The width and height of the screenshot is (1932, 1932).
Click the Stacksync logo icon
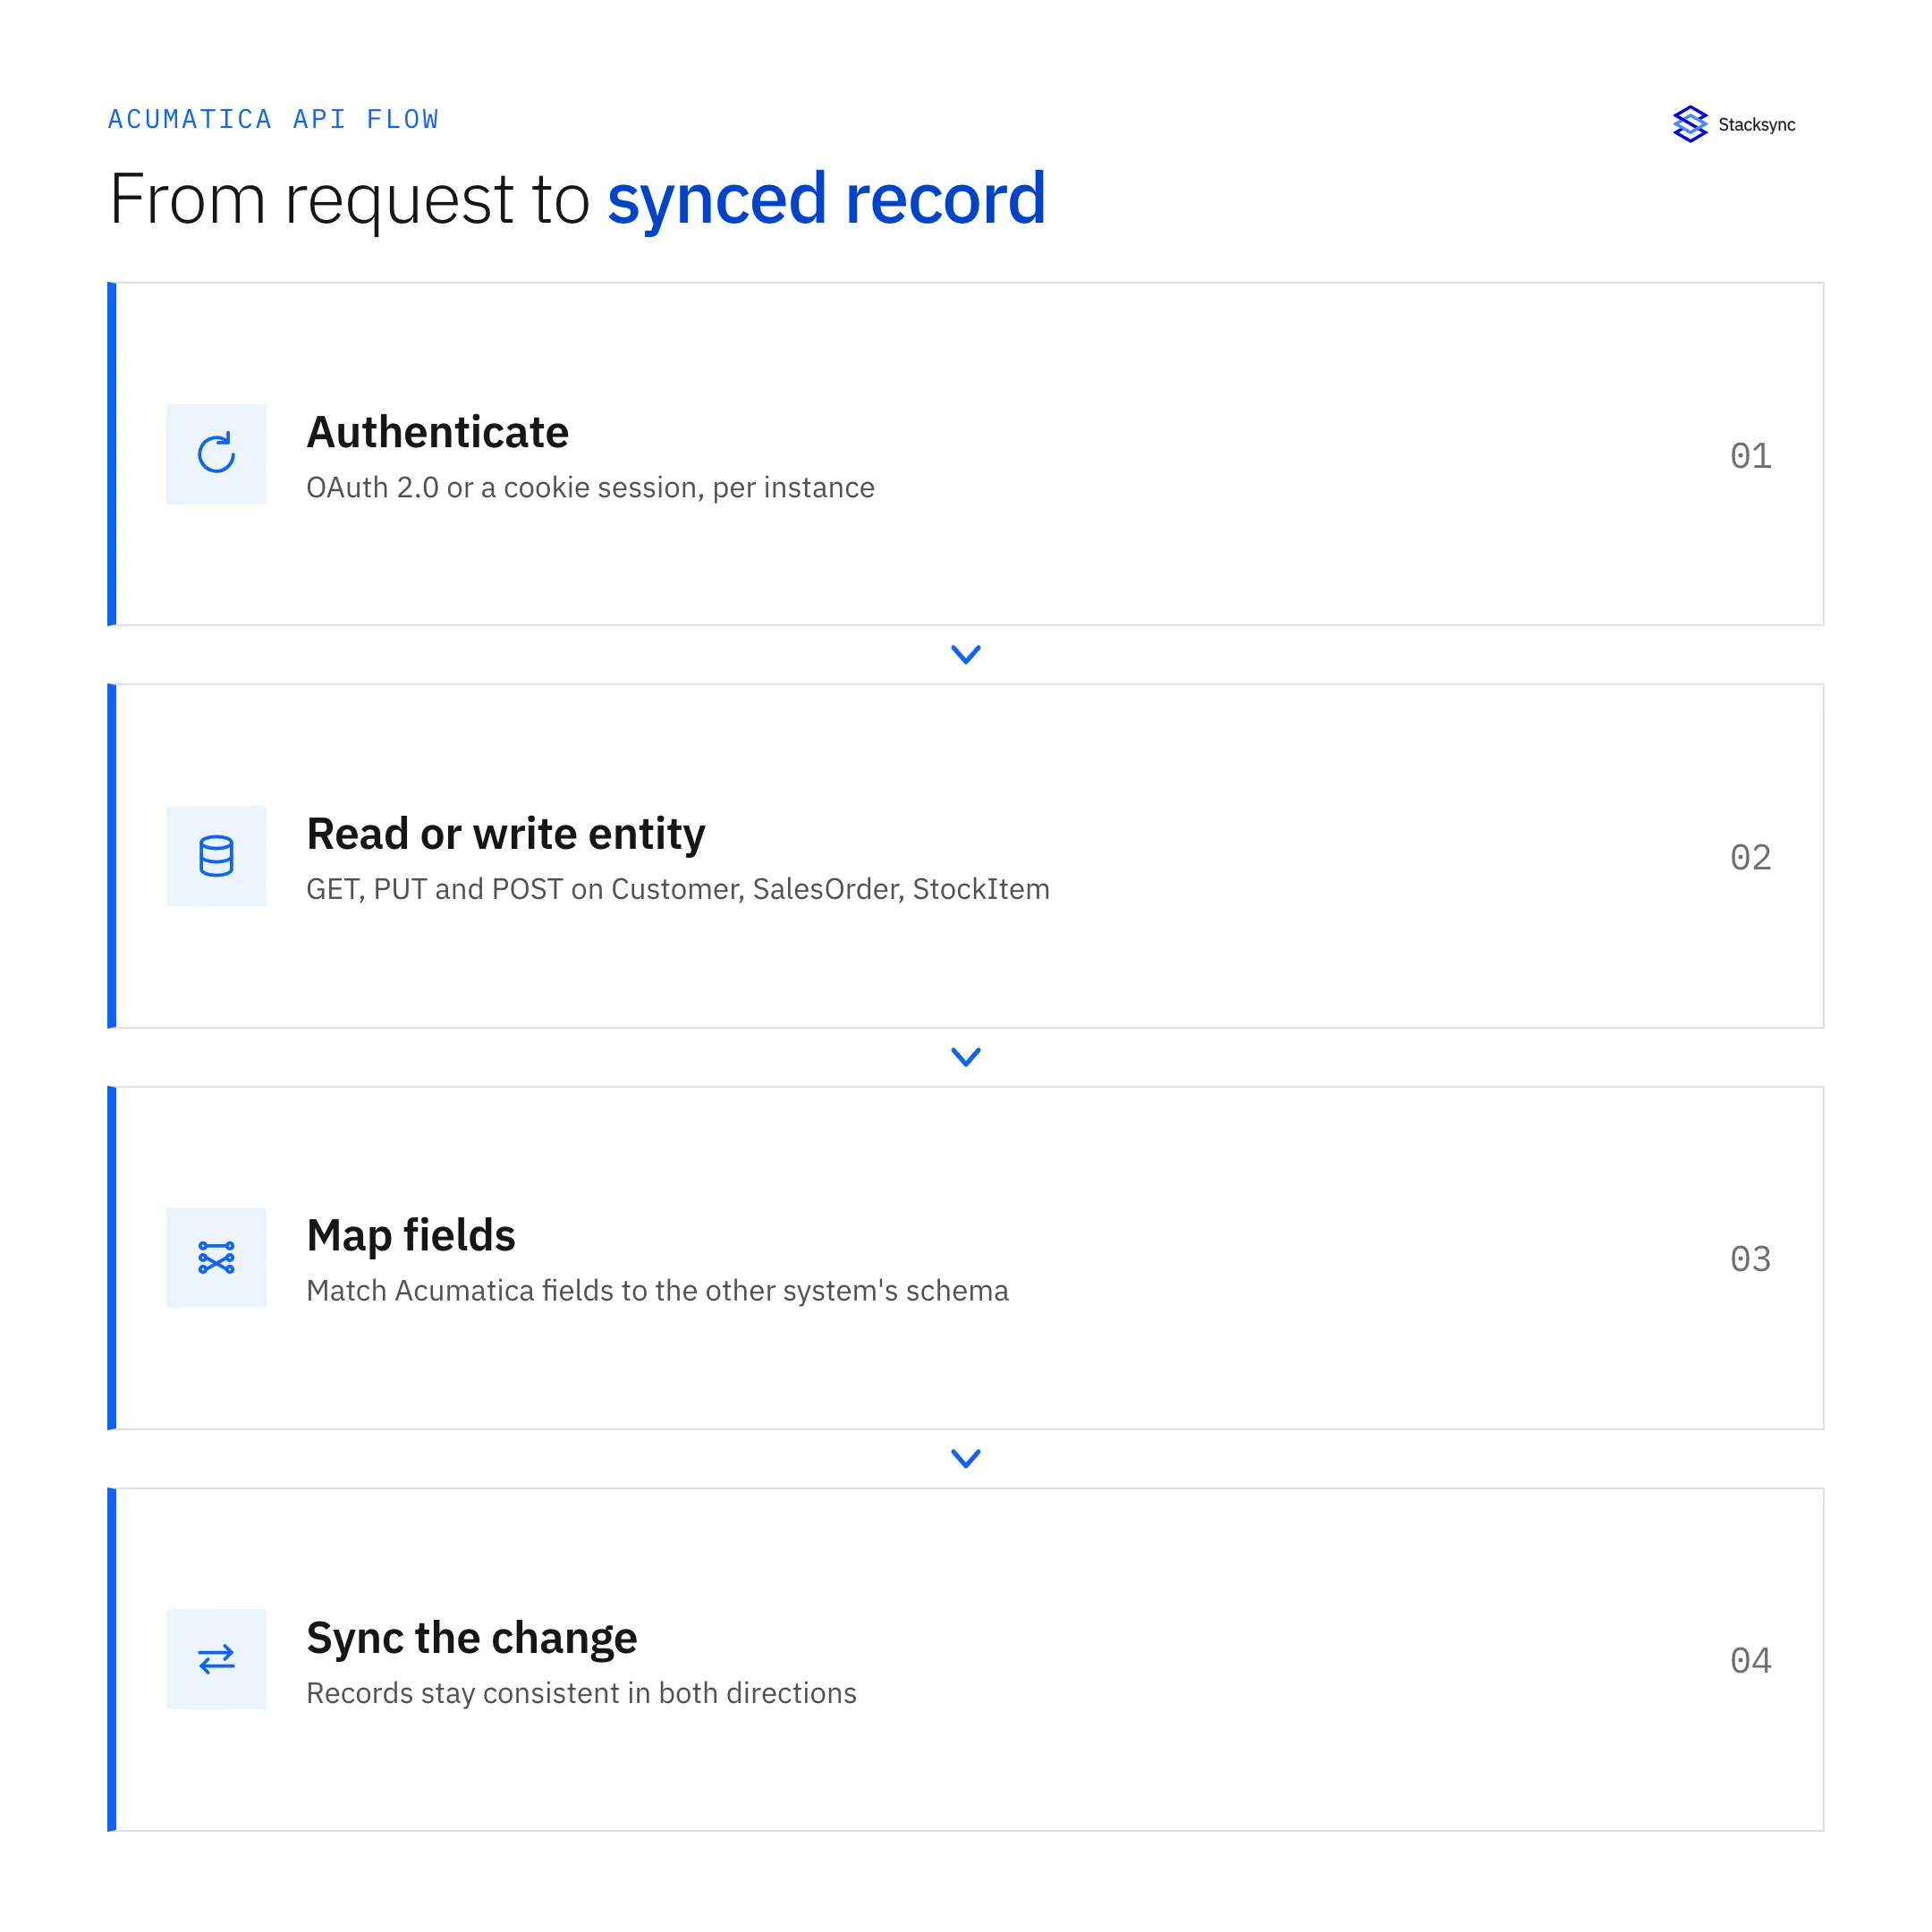(x=1690, y=125)
